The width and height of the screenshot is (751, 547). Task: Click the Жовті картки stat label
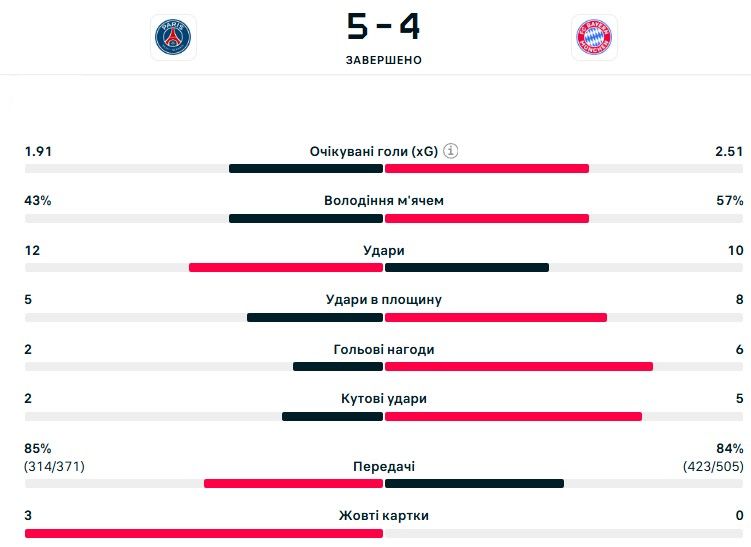384,516
